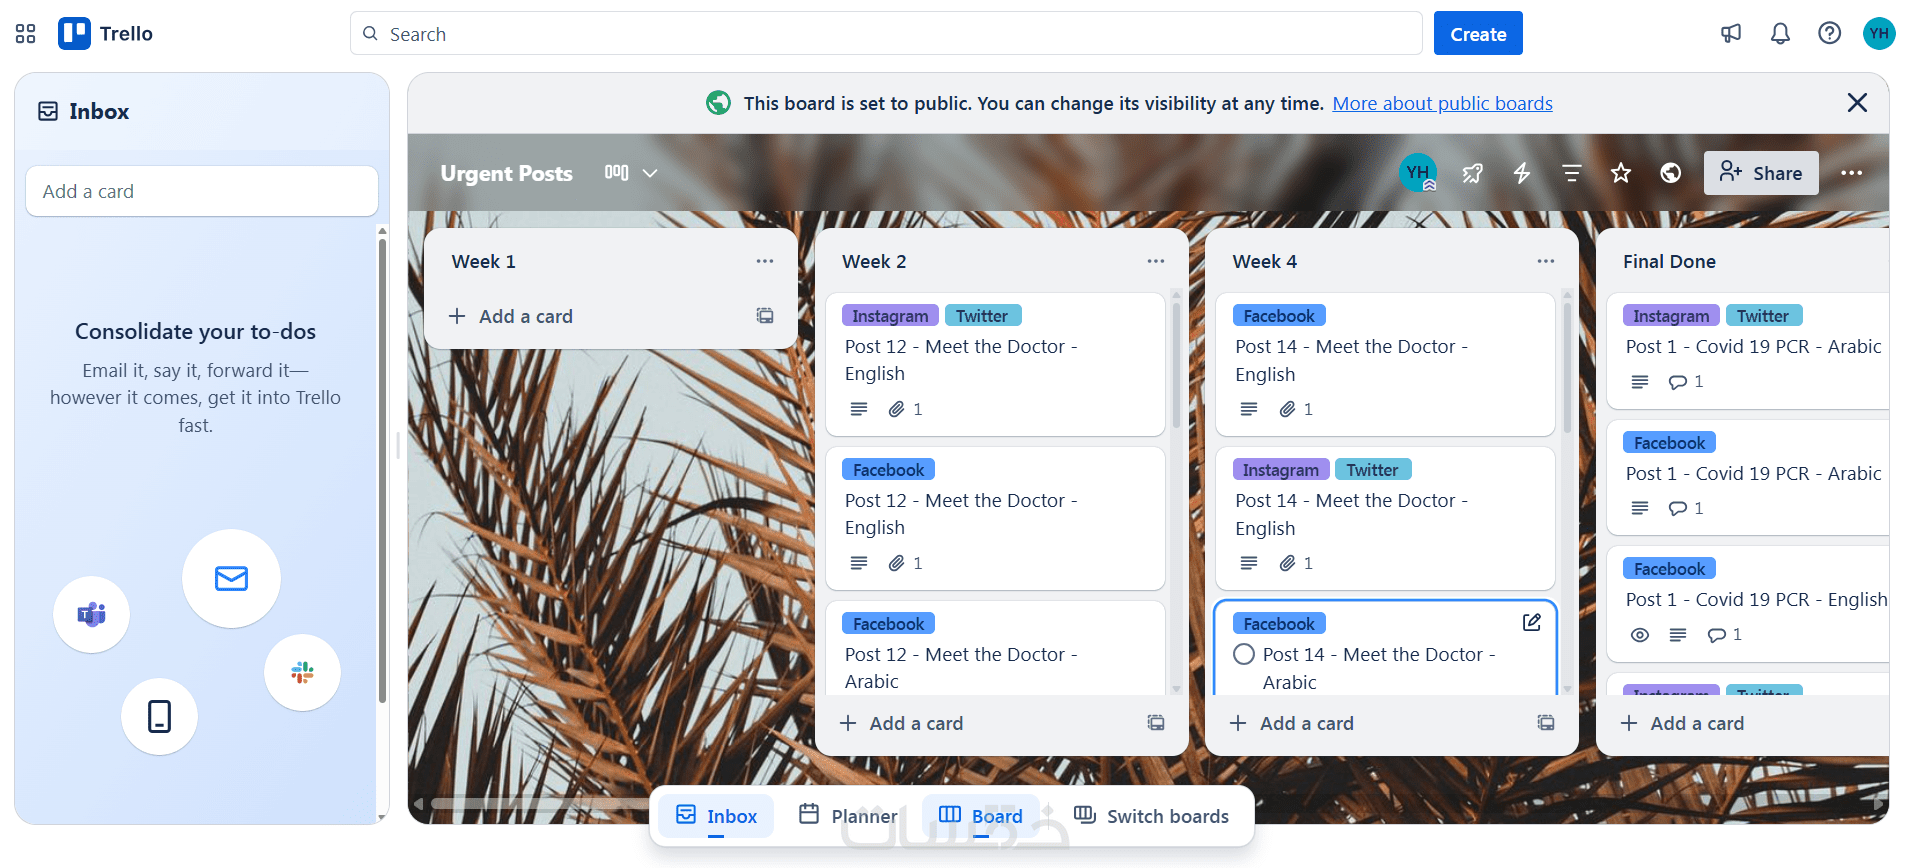
Task: Click the blue Create button
Action: coord(1477,34)
